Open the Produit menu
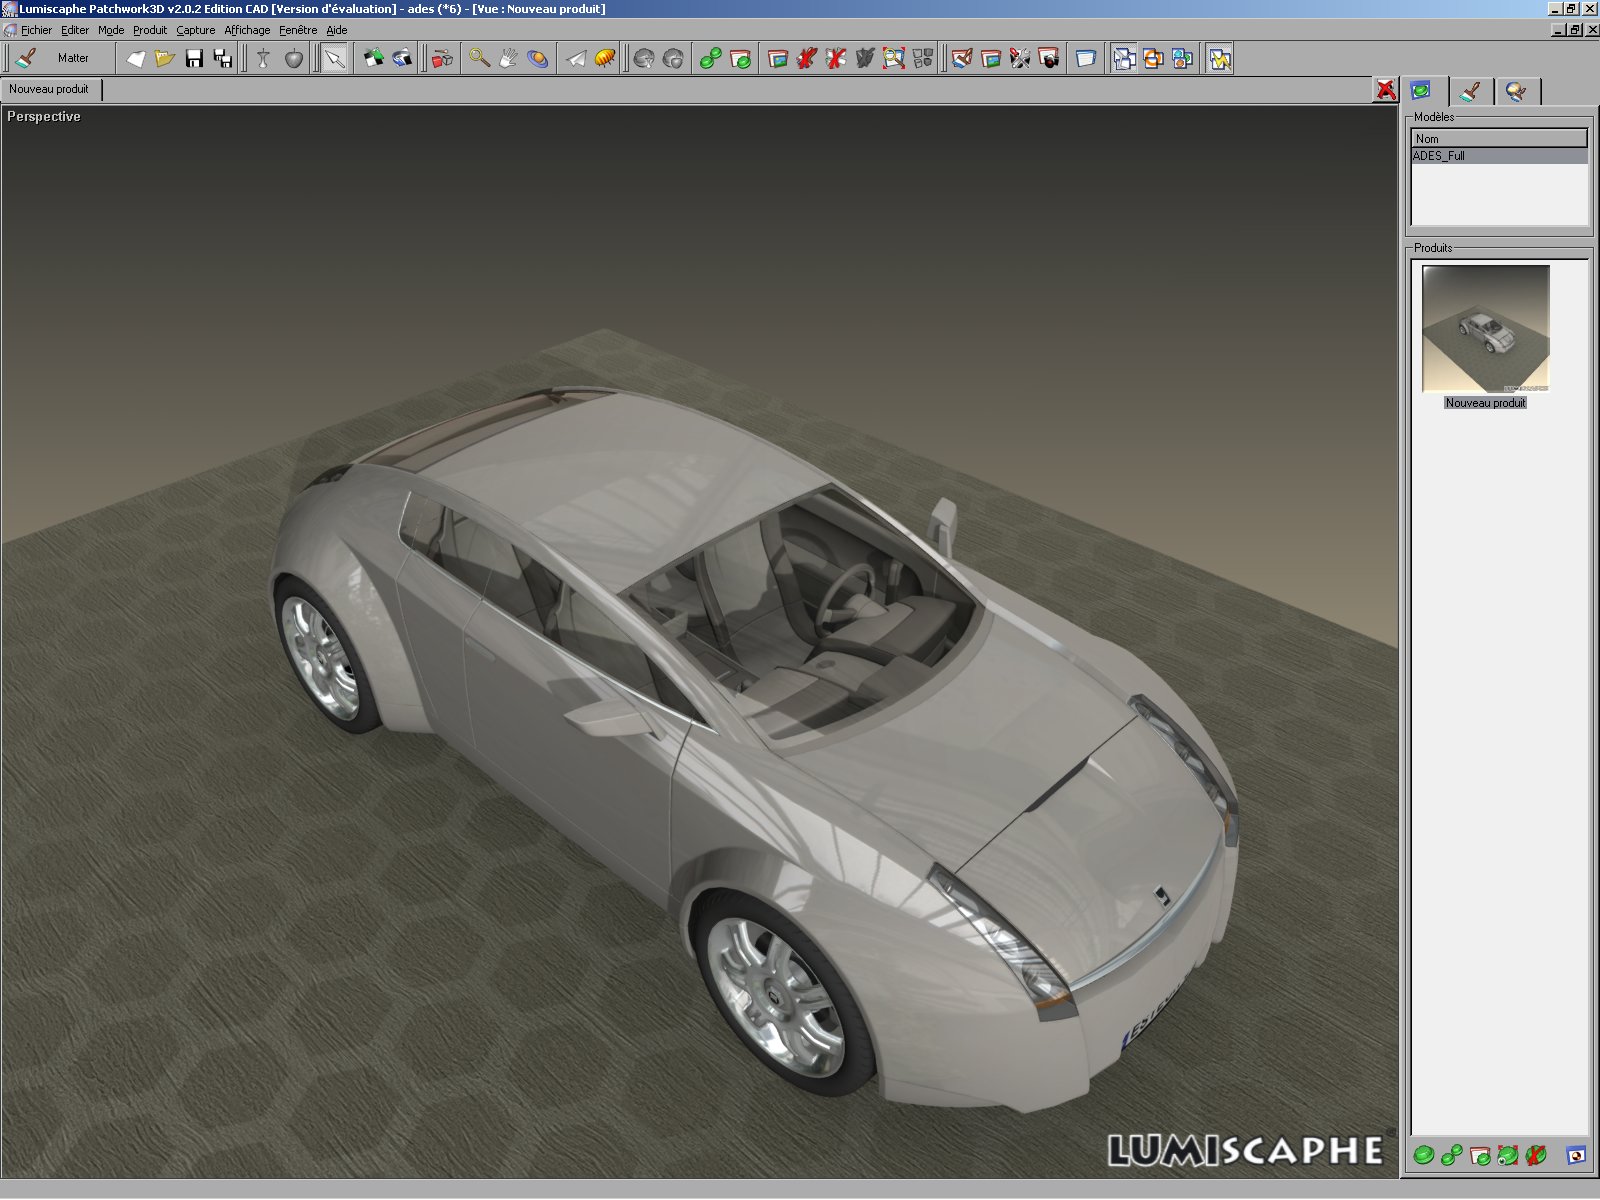 [x=150, y=30]
